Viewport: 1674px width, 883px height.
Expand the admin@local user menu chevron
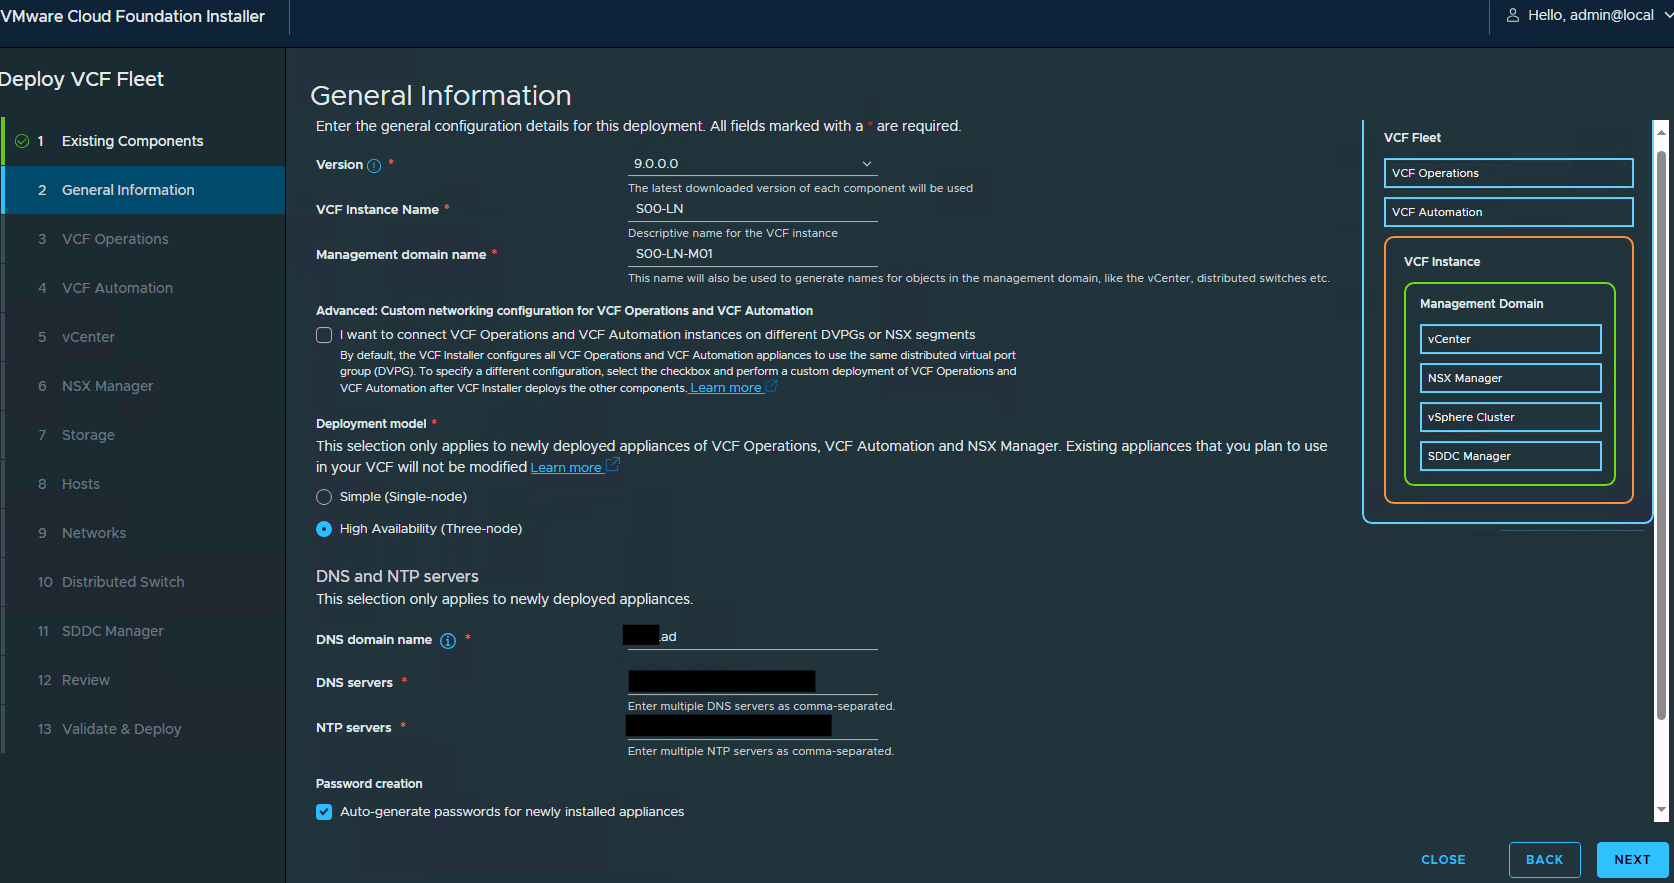pyautogui.click(x=1668, y=15)
